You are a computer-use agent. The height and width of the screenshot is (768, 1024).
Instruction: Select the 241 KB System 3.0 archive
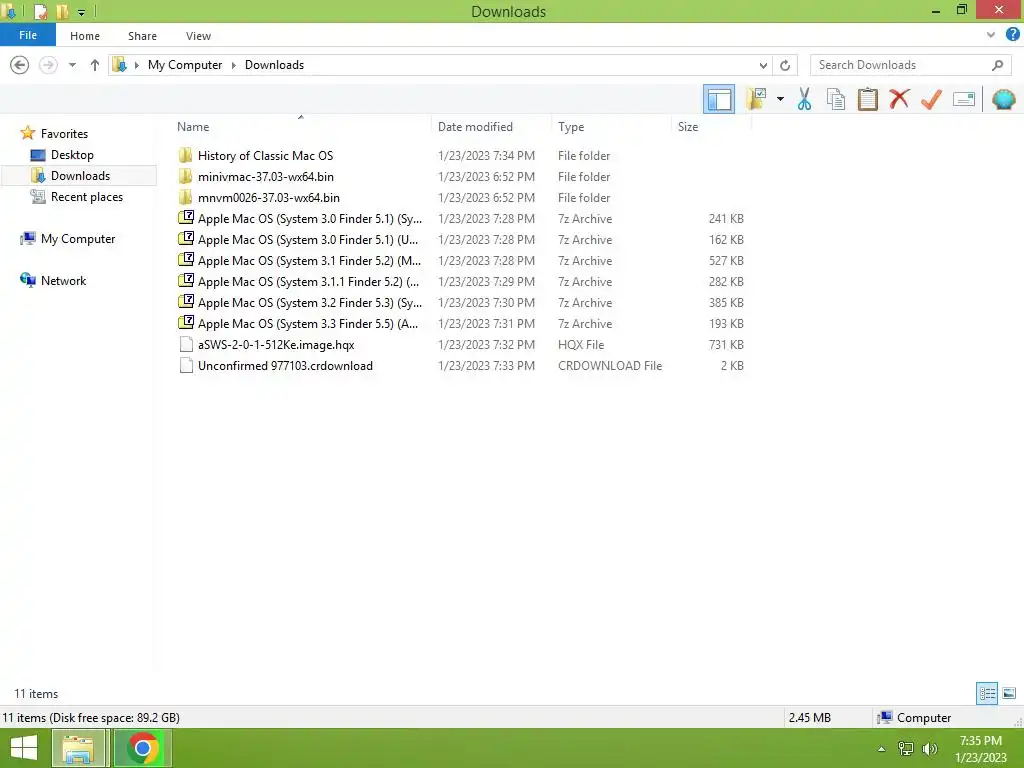(x=310, y=218)
